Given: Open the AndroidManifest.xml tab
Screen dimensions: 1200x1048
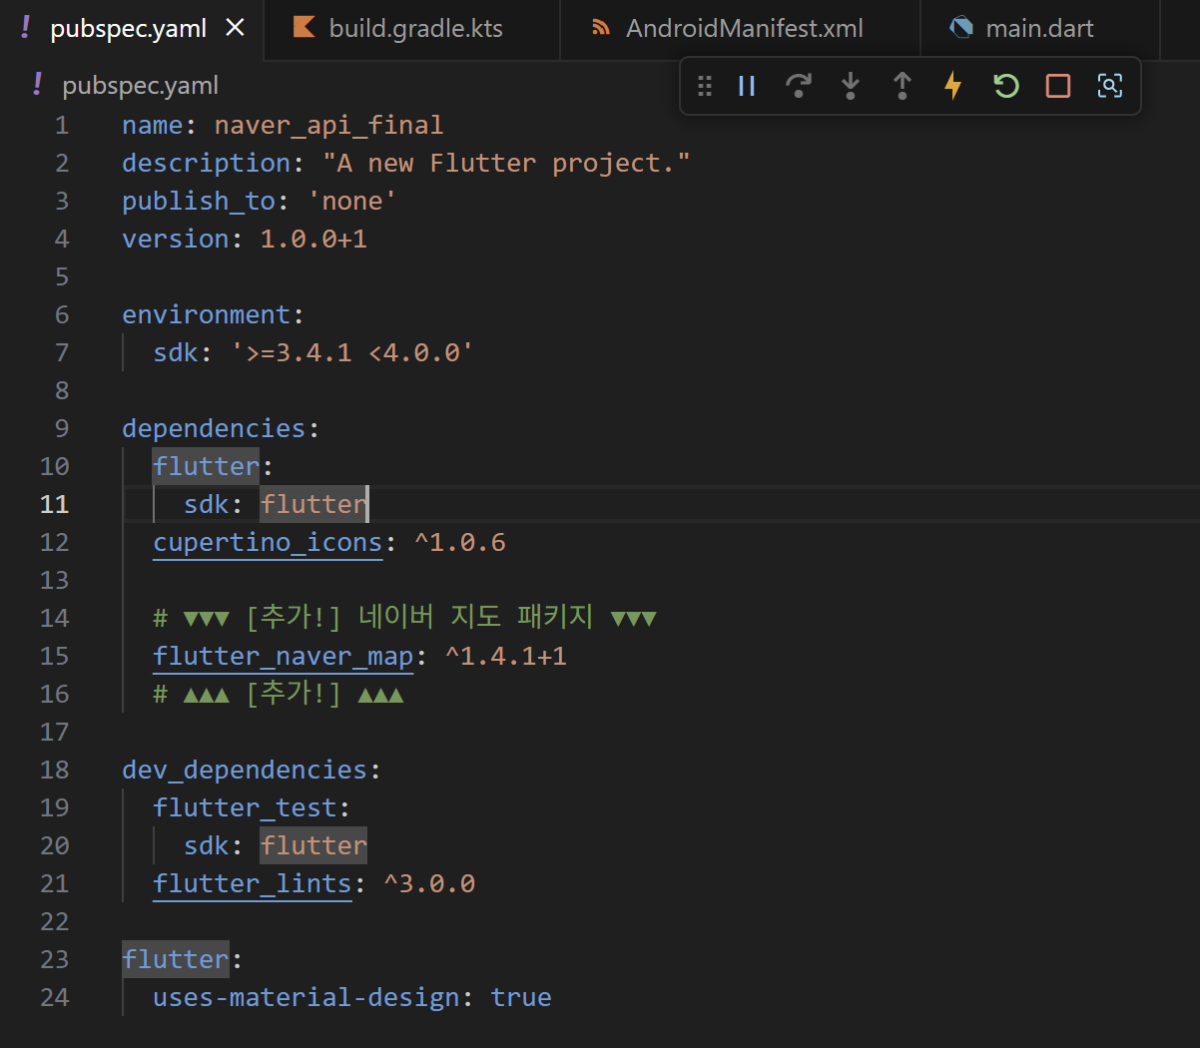Looking at the screenshot, I should pyautogui.click(x=744, y=29).
